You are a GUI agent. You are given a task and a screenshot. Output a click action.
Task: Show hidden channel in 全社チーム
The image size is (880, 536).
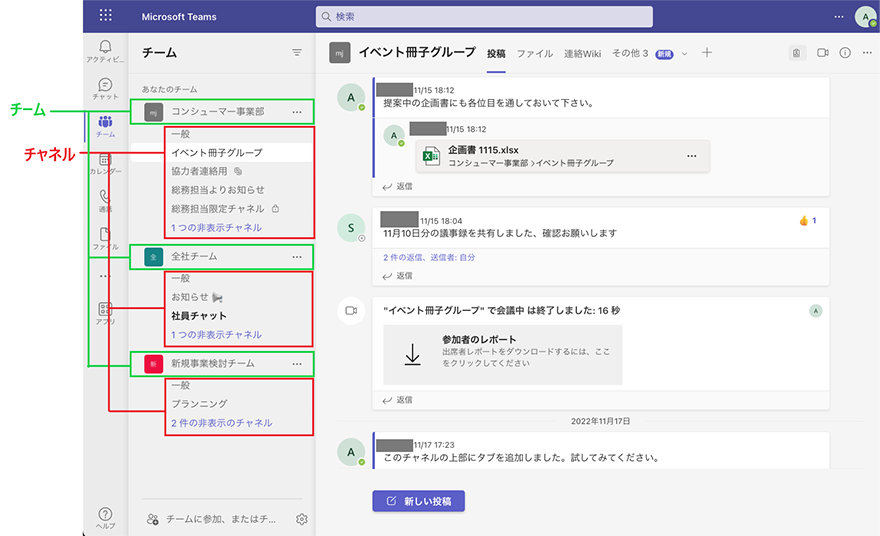click(x=216, y=335)
